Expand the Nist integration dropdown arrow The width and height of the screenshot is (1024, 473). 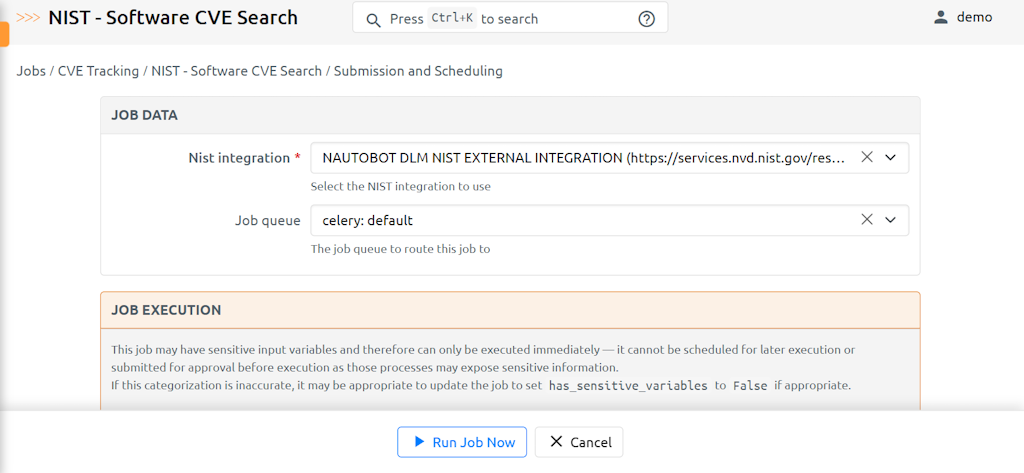(x=890, y=157)
